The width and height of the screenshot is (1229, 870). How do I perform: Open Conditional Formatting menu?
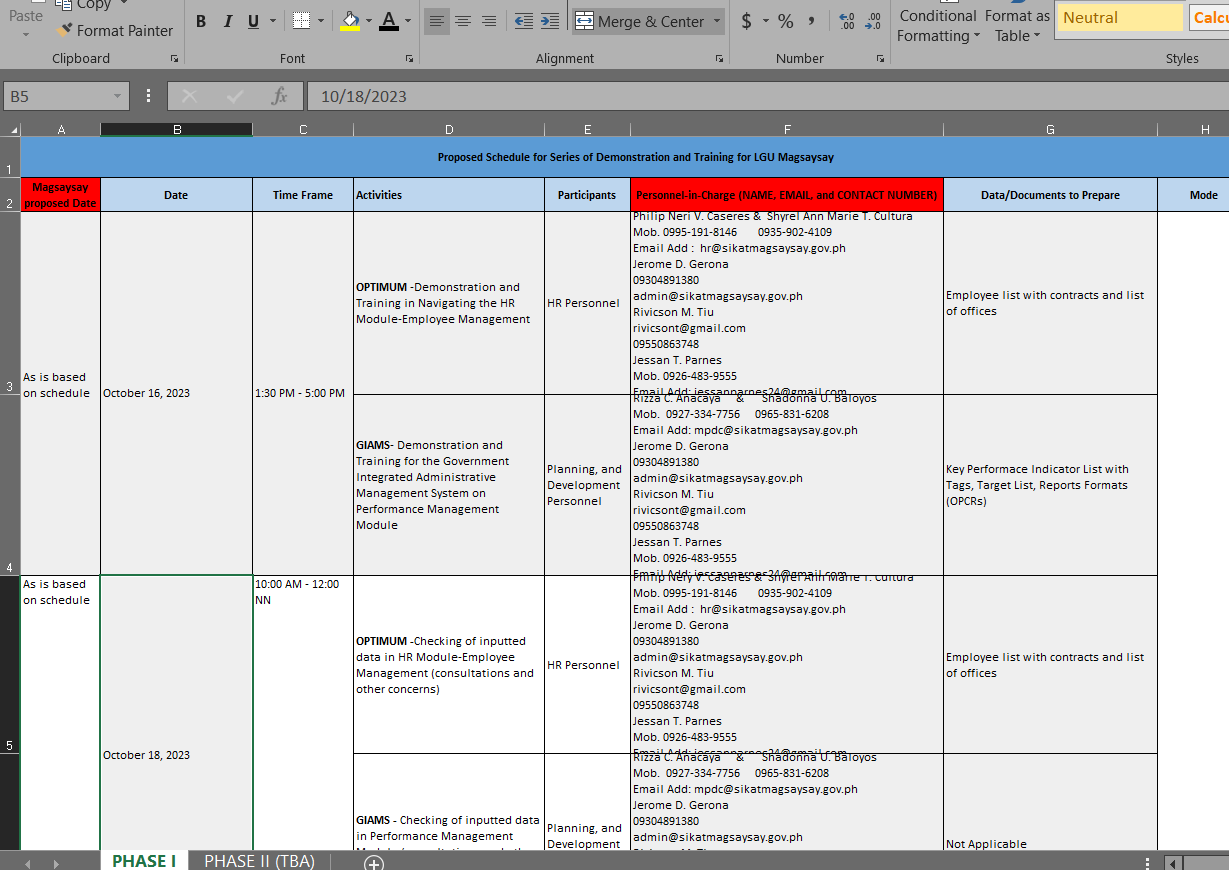tap(938, 25)
